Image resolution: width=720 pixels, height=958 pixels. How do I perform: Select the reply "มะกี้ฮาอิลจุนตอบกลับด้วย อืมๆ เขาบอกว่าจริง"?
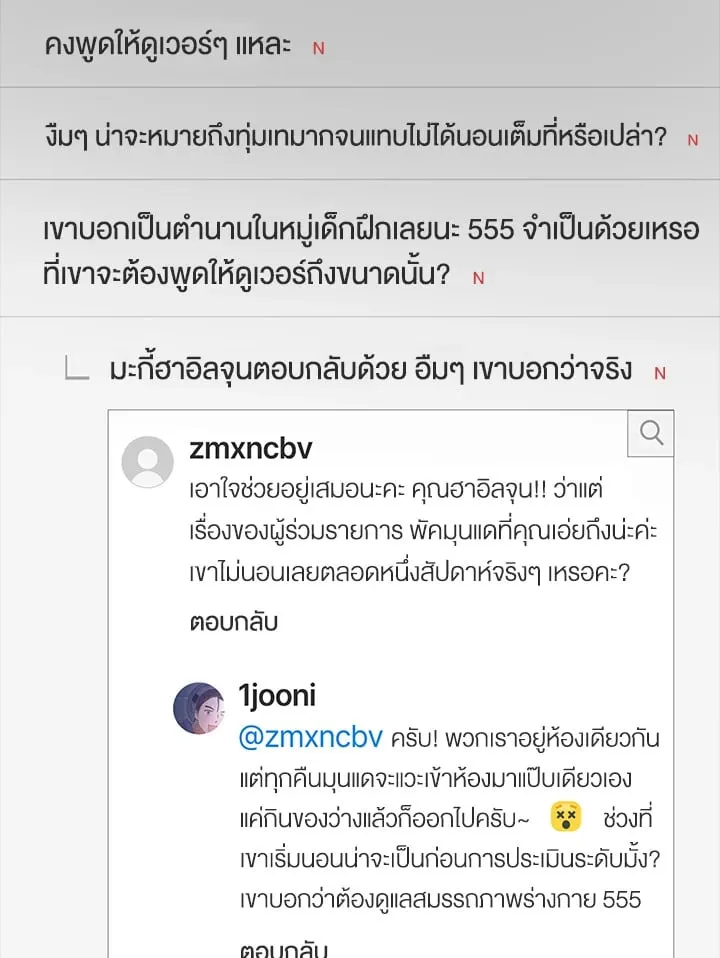click(x=370, y=370)
